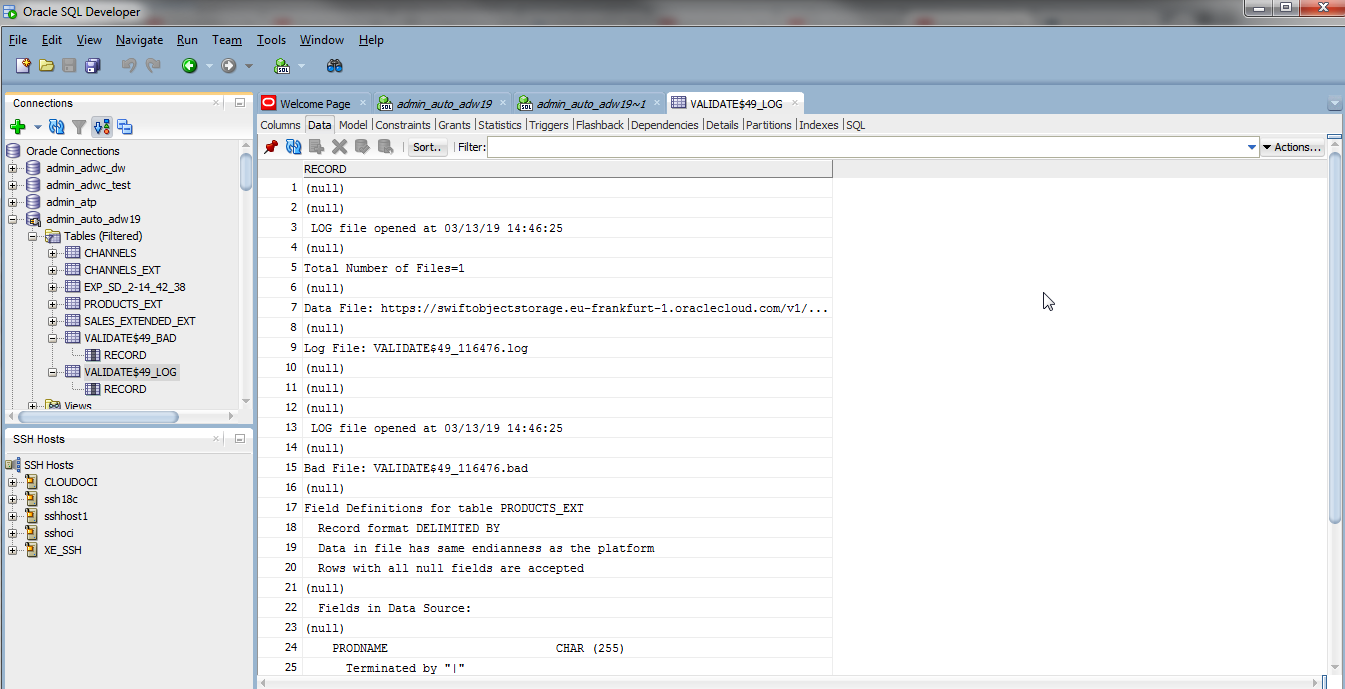
Task: Expand the CHANNELS table node
Action: tap(53, 253)
